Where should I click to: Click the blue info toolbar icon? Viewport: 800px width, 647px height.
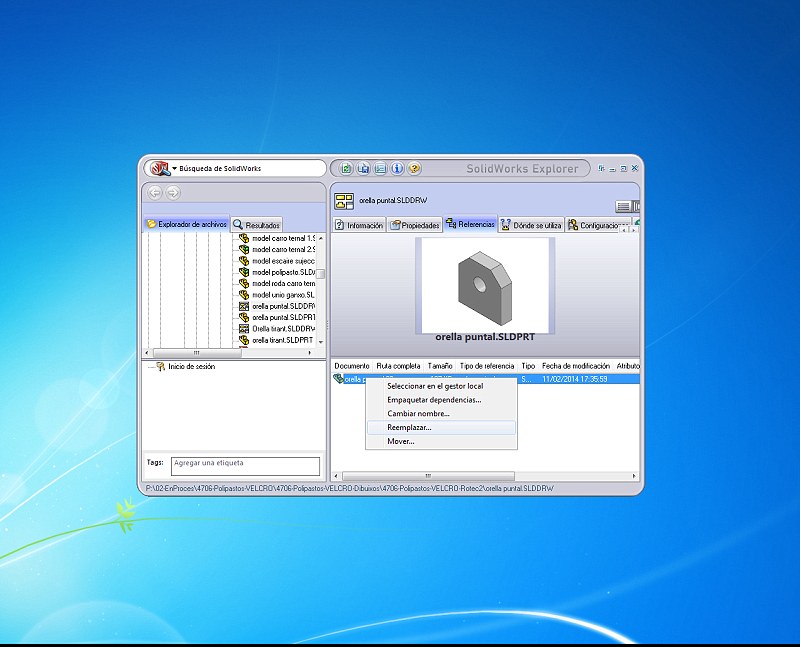(x=397, y=168)
